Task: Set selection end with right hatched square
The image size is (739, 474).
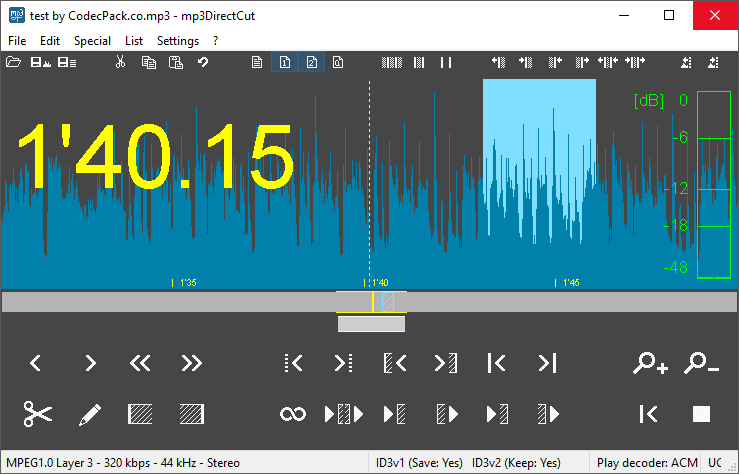Action: (191, 414)
